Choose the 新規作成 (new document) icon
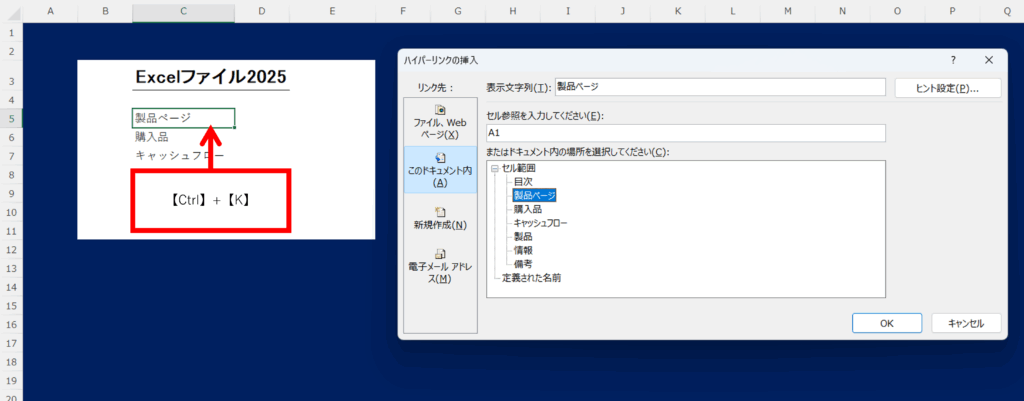This screenshot has height=401, width=1024. click(440, 212)
